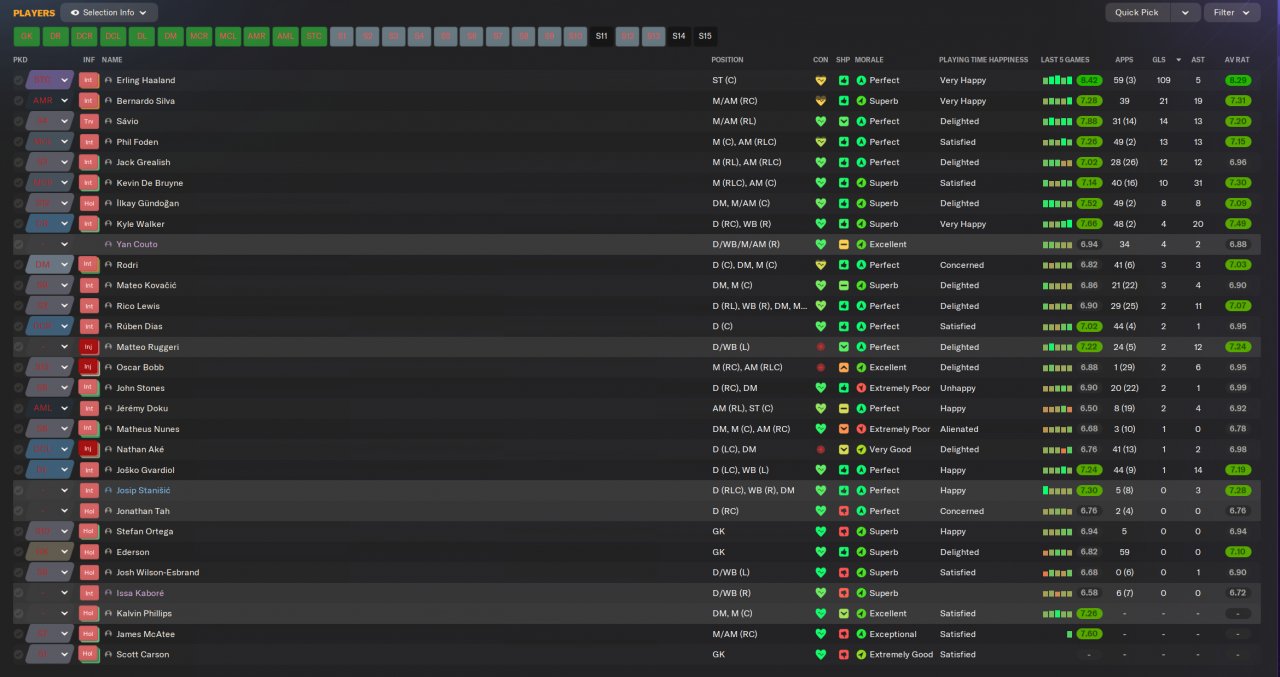This screenshot has height=677, width=1280.
Task: Click Oscar Bobb's Inj injury badge
Action: click(88, 367)
